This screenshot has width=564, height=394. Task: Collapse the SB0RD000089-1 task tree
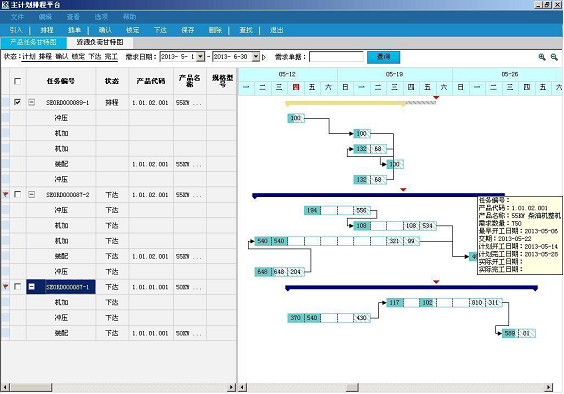coord(32,102)
